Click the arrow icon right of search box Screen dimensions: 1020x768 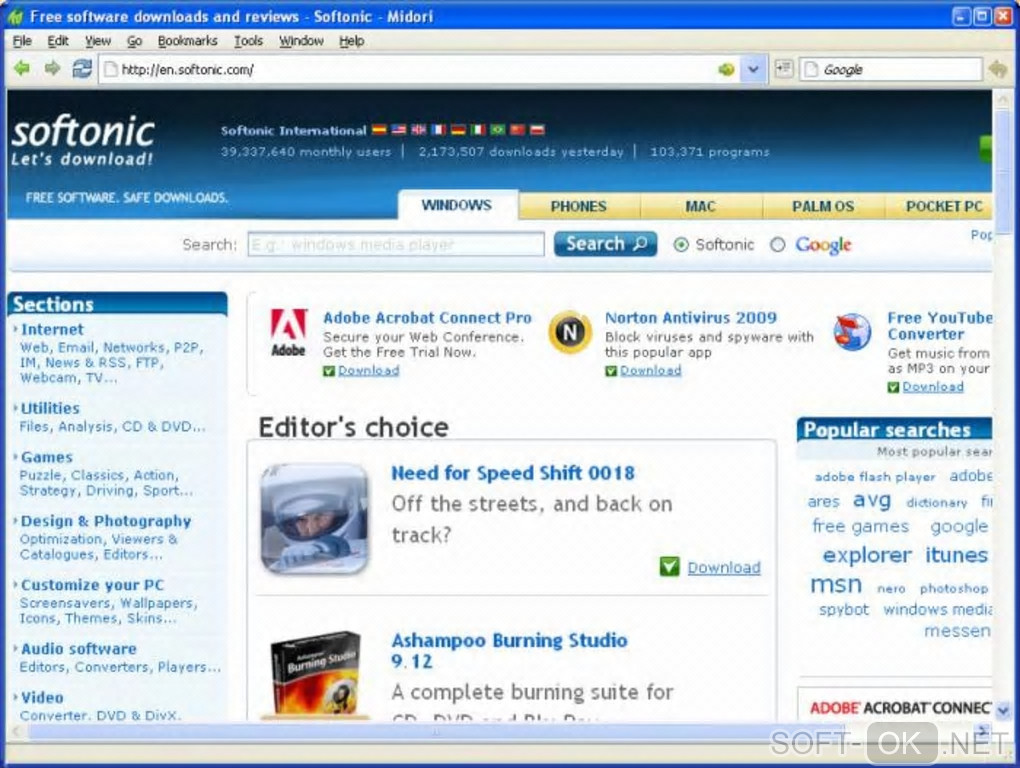(x=997, y=69)
